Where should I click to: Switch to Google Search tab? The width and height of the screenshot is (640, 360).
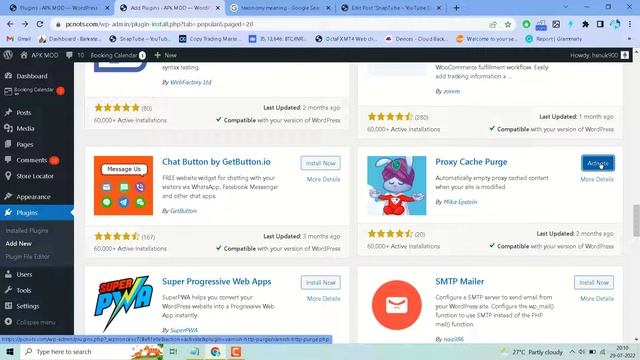[281, 8]
